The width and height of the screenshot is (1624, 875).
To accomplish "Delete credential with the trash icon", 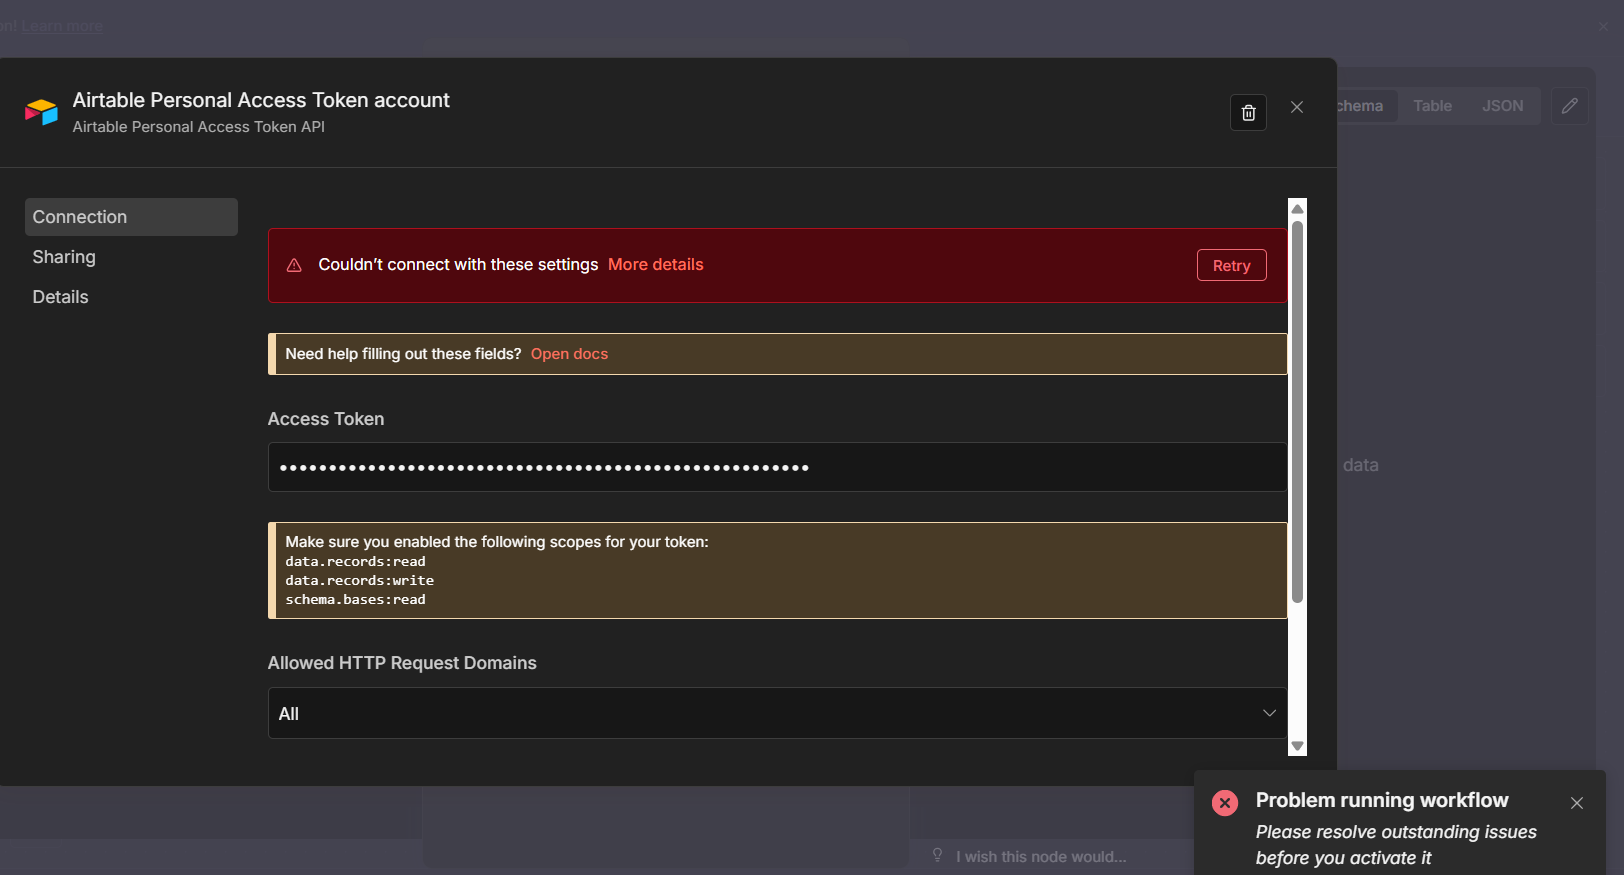I will click(1248, 113).
